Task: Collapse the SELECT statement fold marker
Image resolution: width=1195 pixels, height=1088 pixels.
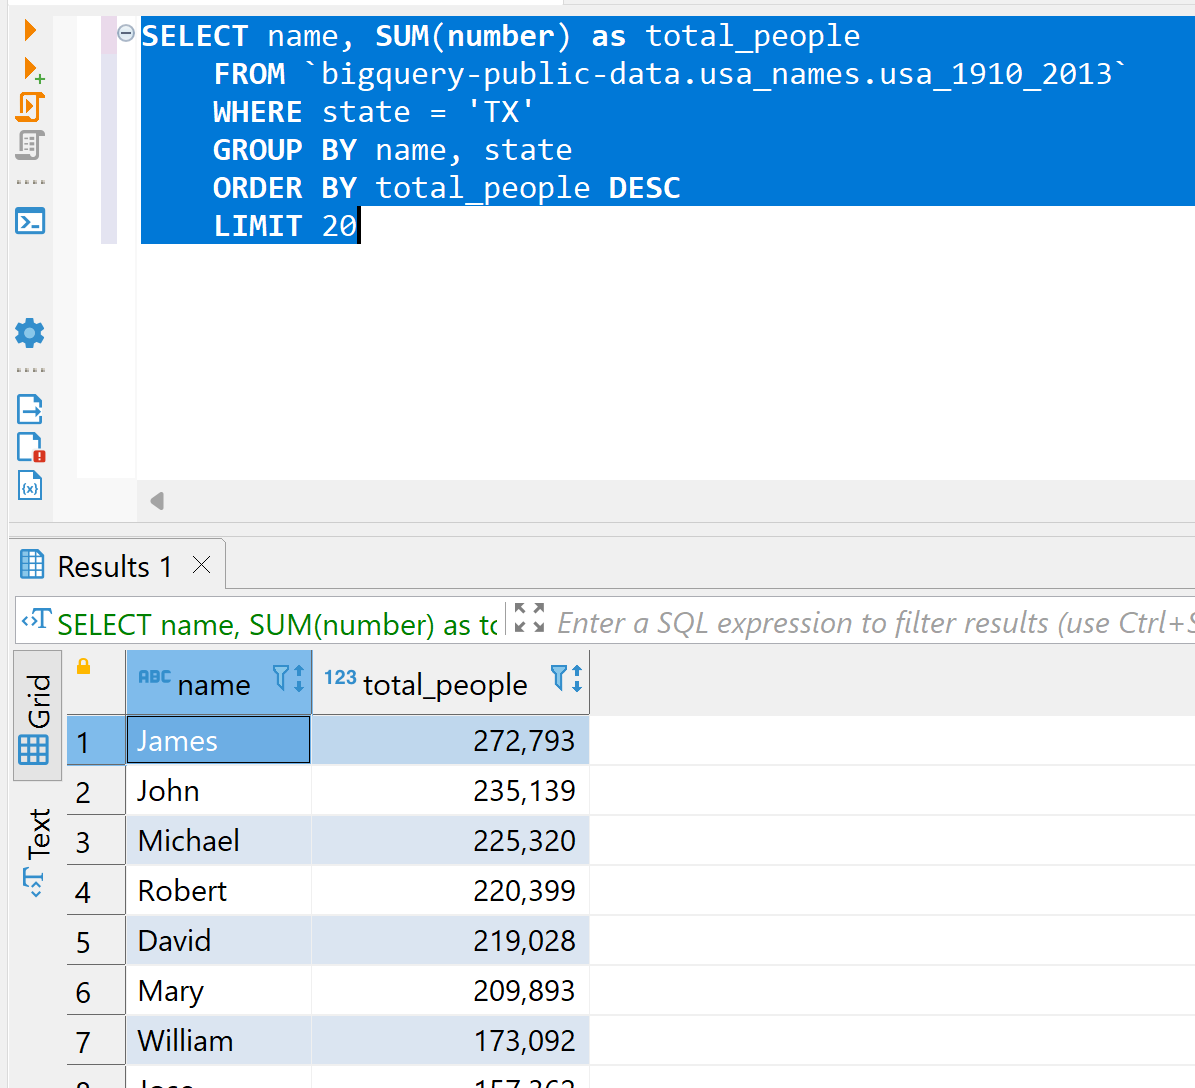Action: click(126, 34)
